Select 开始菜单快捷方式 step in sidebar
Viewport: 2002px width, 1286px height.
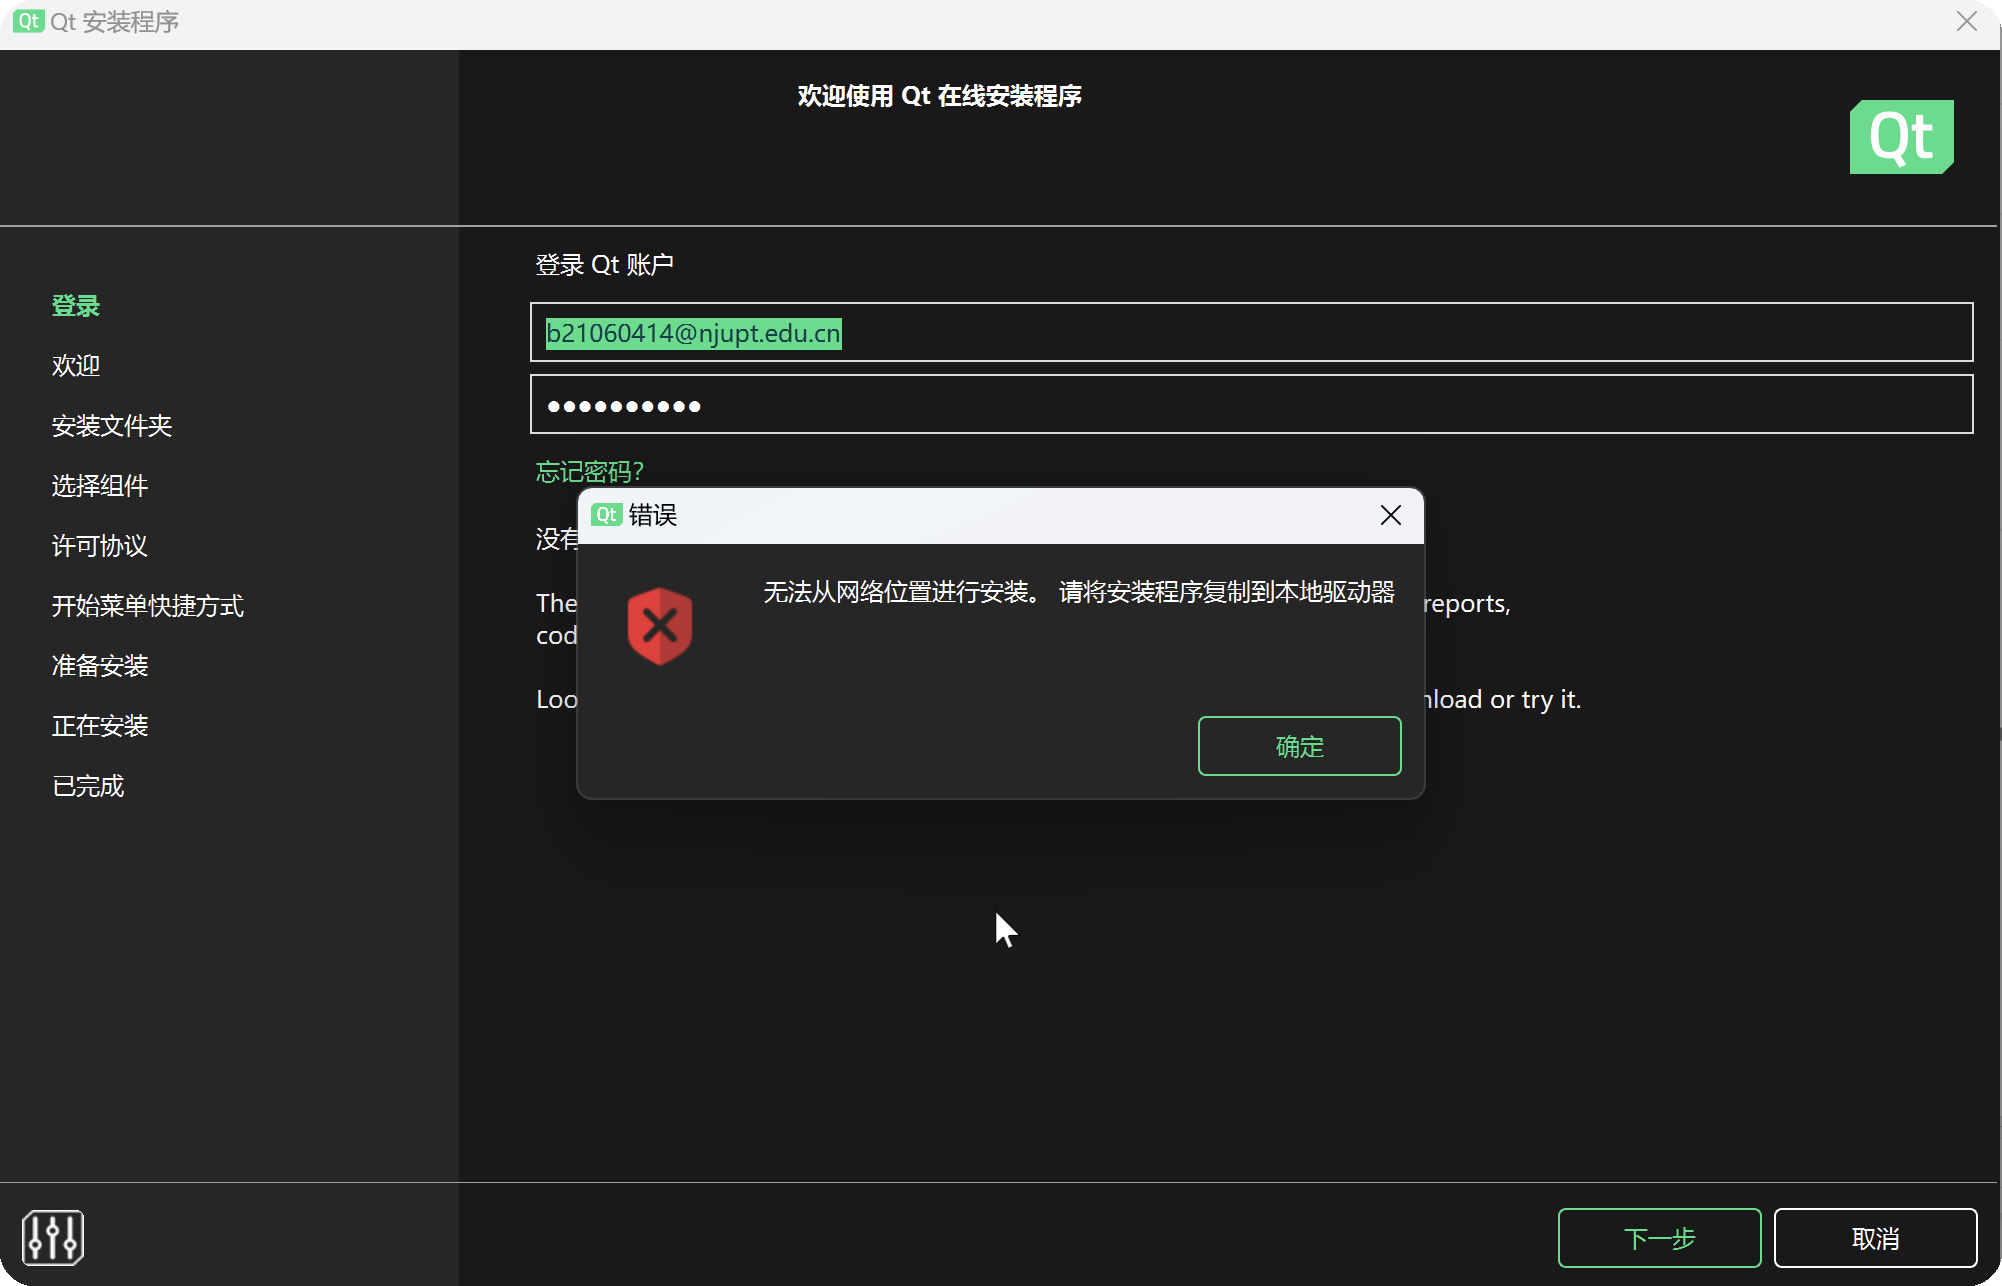tap(148, 606)
